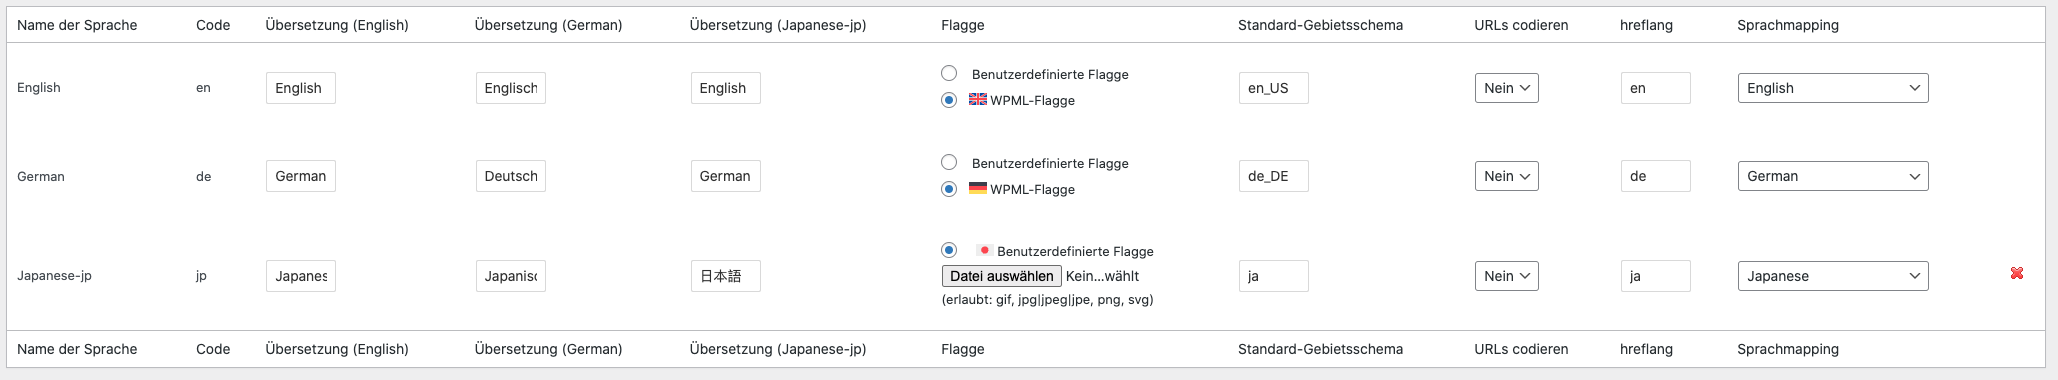Choose Benutzerdefinierte Flagge for German row
Image resolution: width=2058 pixels, height=380 pixels.
pos(949,162)
